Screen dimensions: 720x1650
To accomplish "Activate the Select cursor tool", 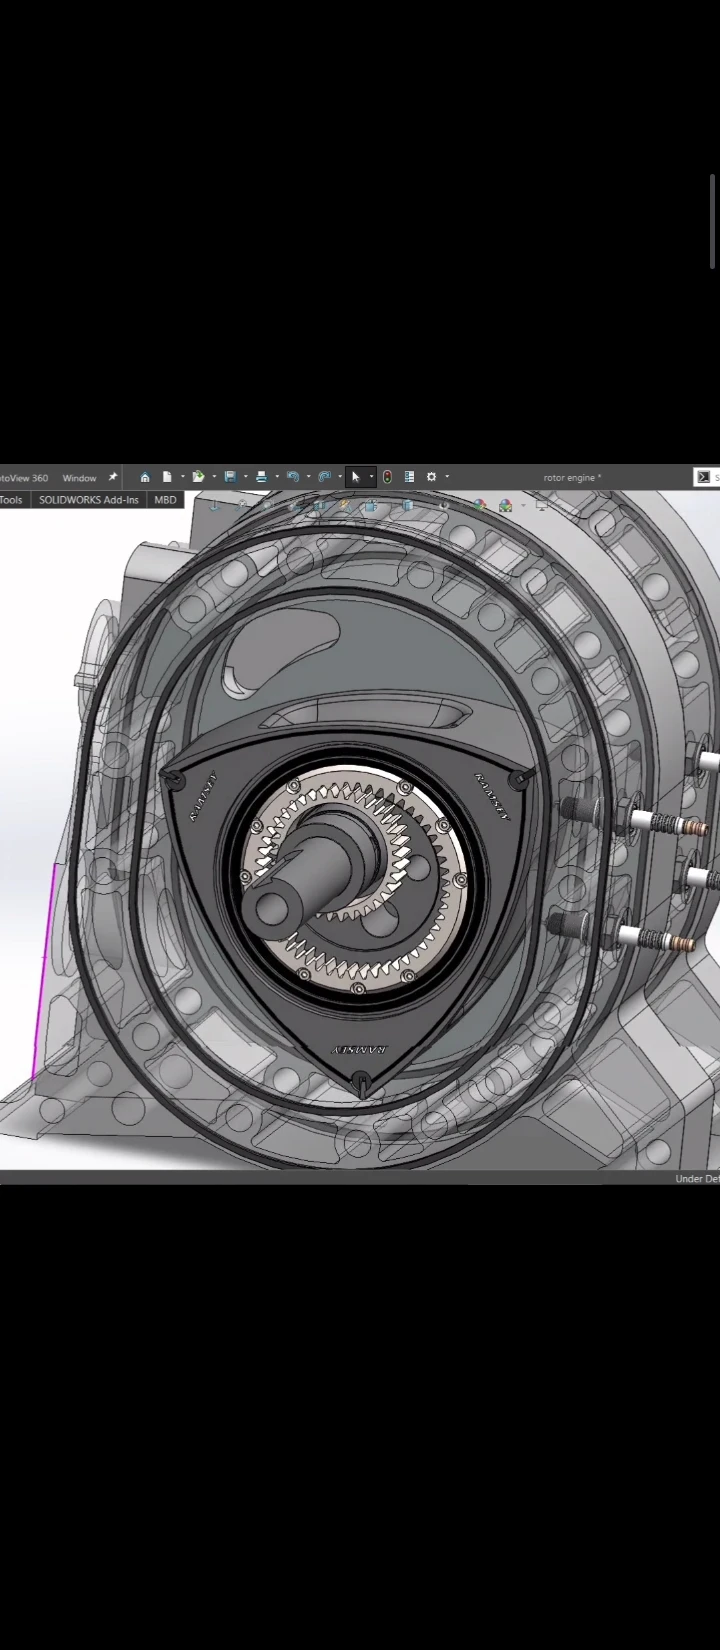I will click(x=355, y=477).
